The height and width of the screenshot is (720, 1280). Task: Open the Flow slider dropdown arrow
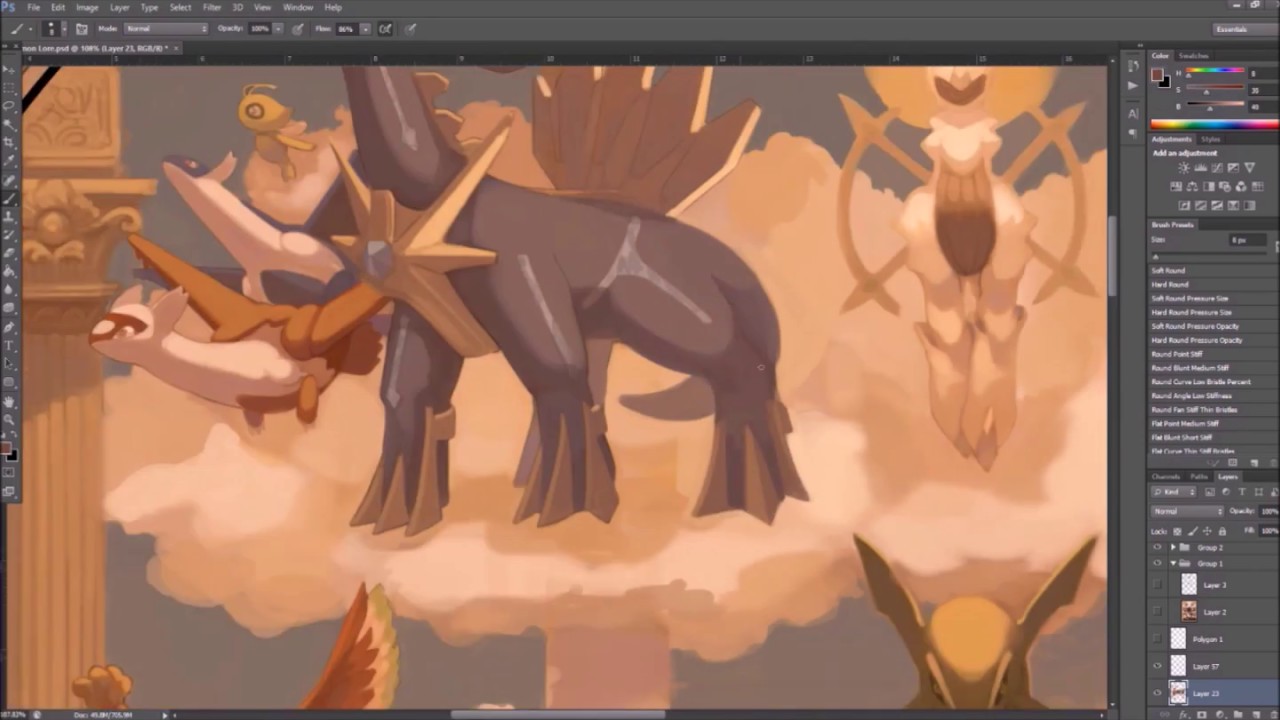366,29
